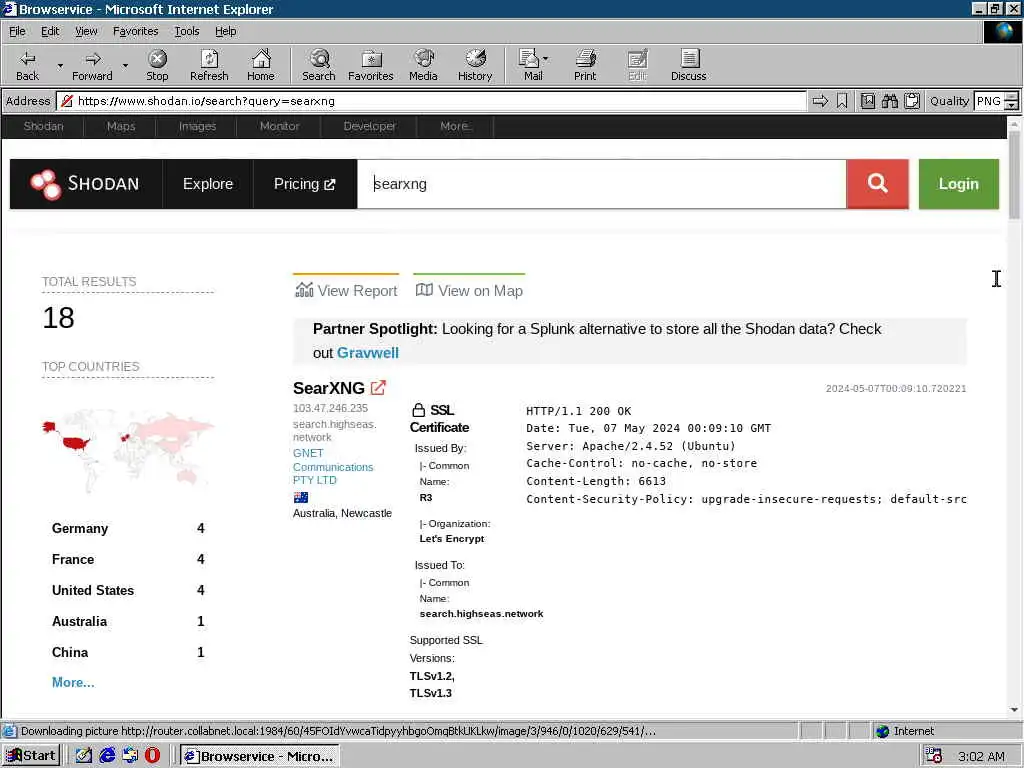Click the red magnifier search button

pos(877,184)
